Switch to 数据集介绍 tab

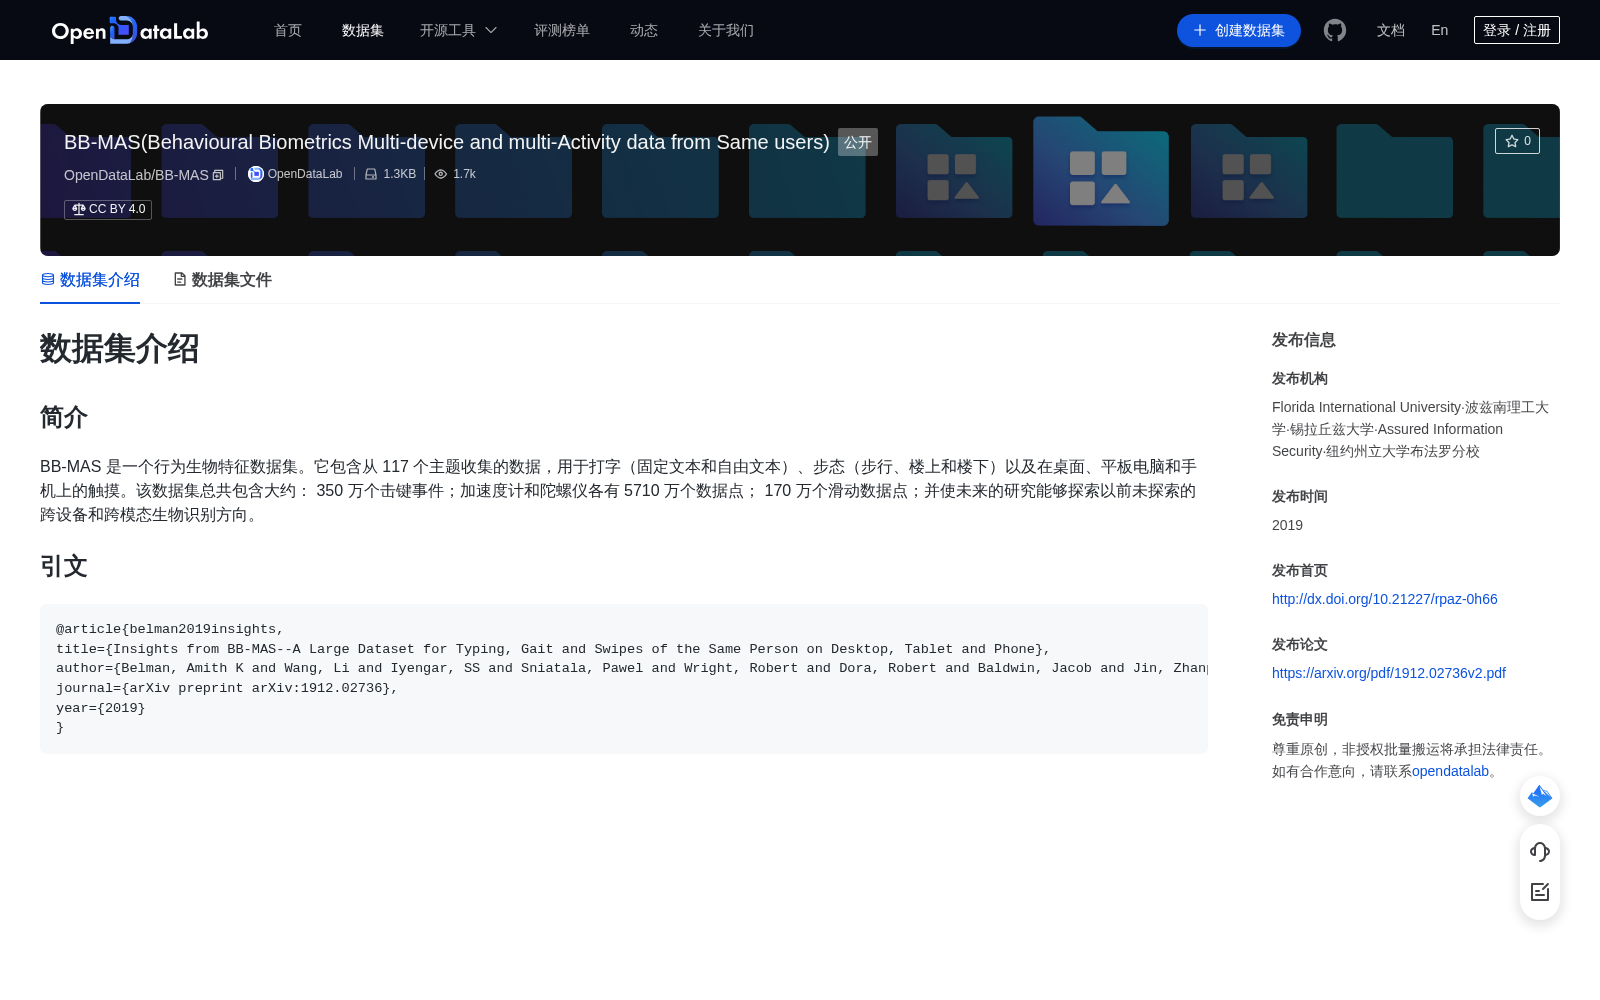point(90,280)
